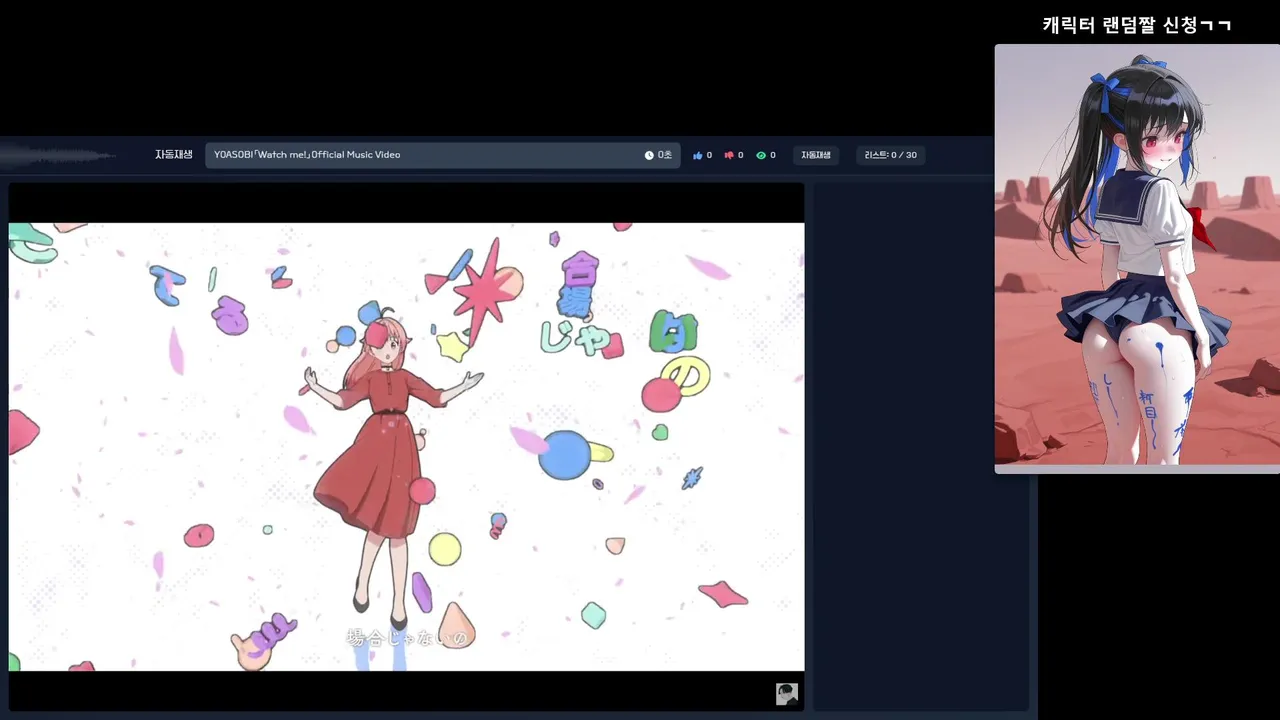Open the 리스트: 0 / 30 playlist counter
Image resolution: width=1280 pixels, height=720 pixels.
(x=891, y=155)
